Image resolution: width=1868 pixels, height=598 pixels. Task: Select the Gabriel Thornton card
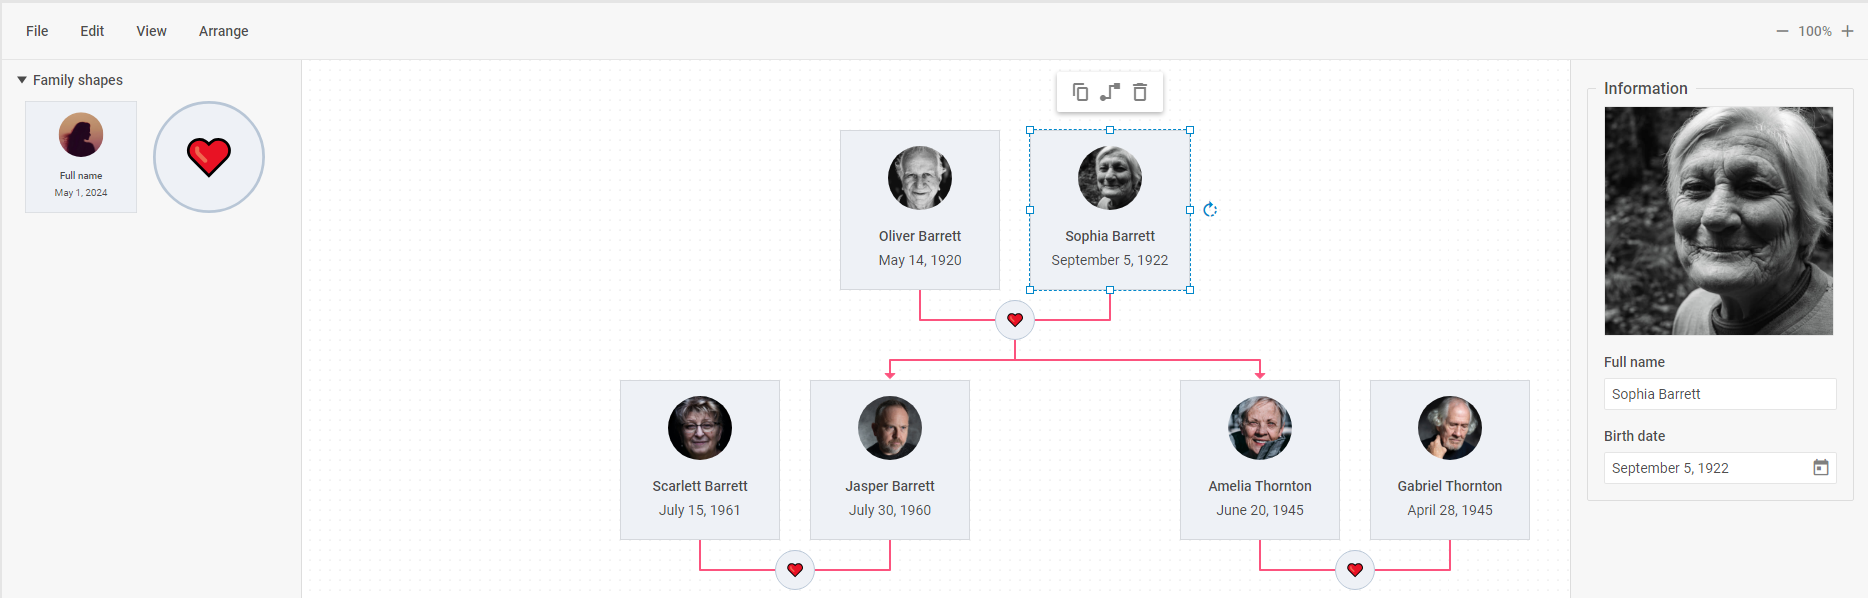[x=1450, y=460]
